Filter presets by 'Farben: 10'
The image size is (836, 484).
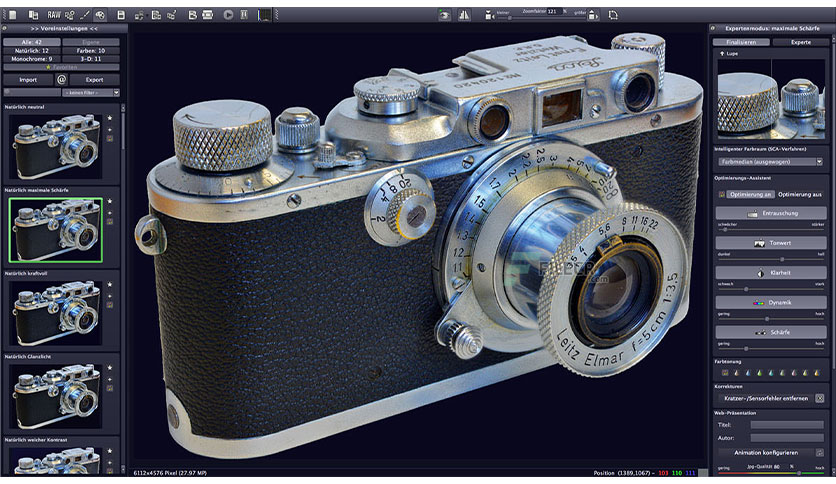(x=91, y=51)
